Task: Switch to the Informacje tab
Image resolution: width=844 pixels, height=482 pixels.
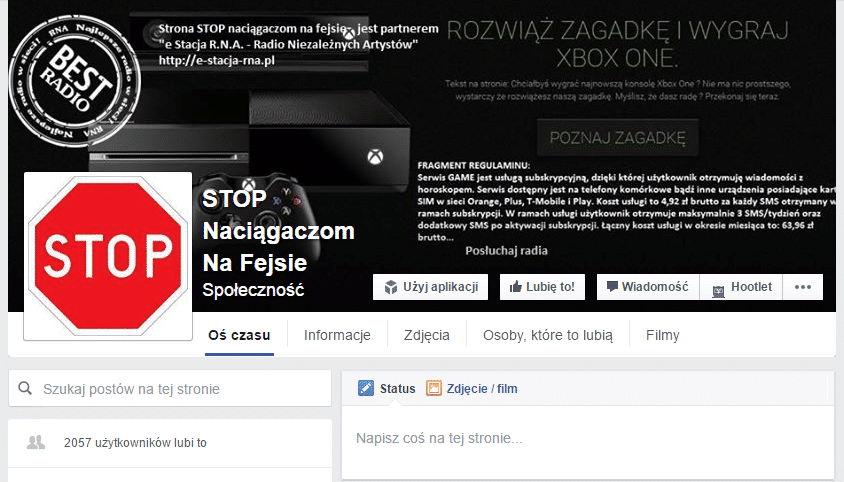Action: coord(337,335)
